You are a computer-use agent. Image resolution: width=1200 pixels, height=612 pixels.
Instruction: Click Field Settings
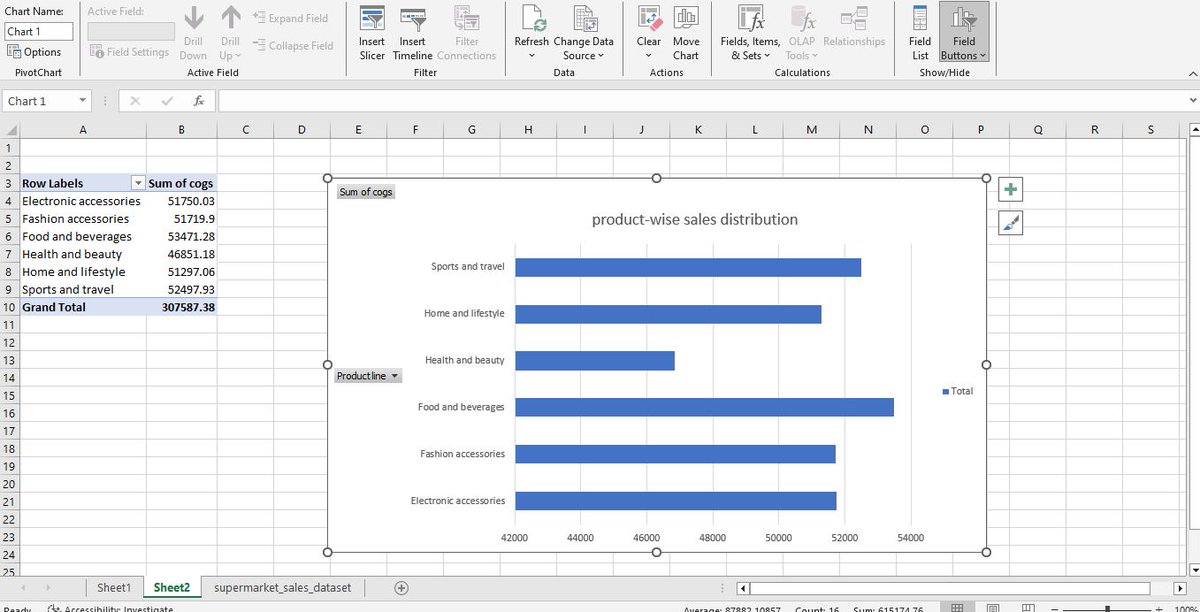point(129,52)
